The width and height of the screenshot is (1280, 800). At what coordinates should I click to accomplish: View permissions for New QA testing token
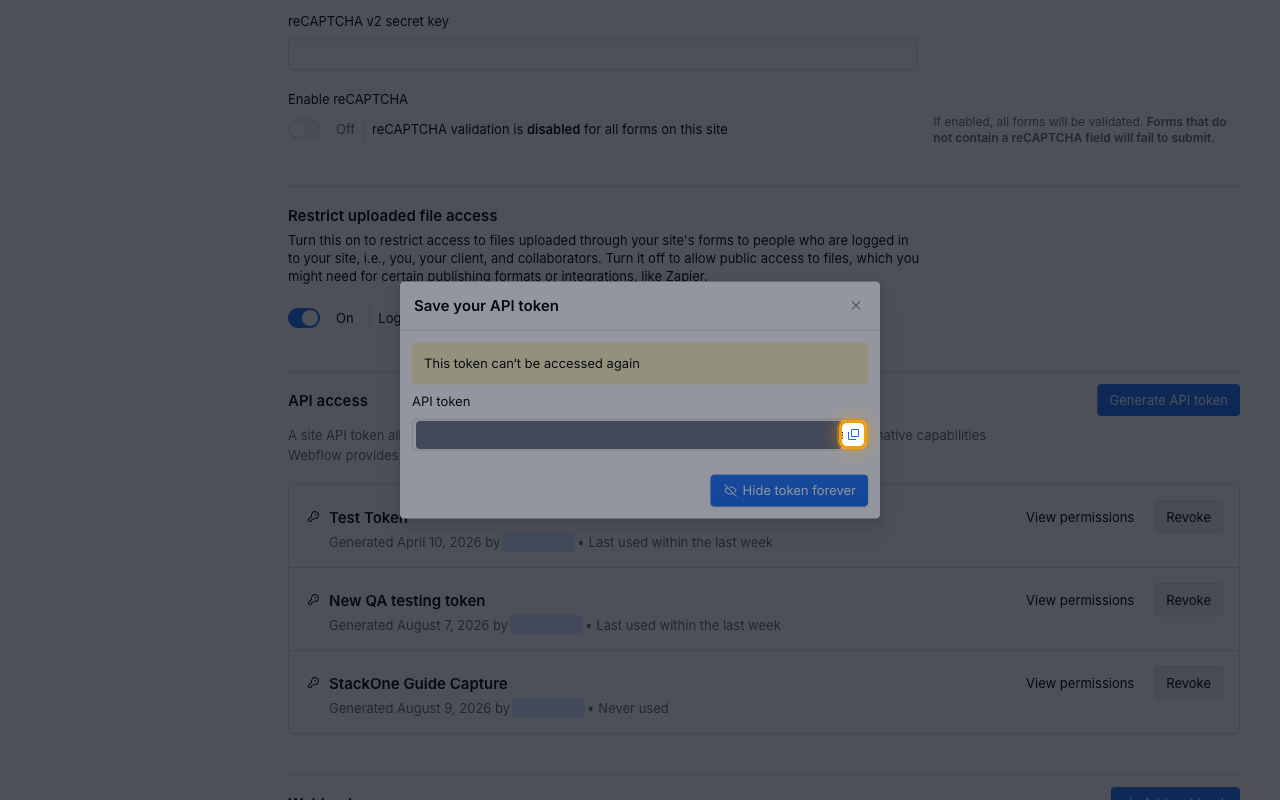click(x=1080, y=600)
